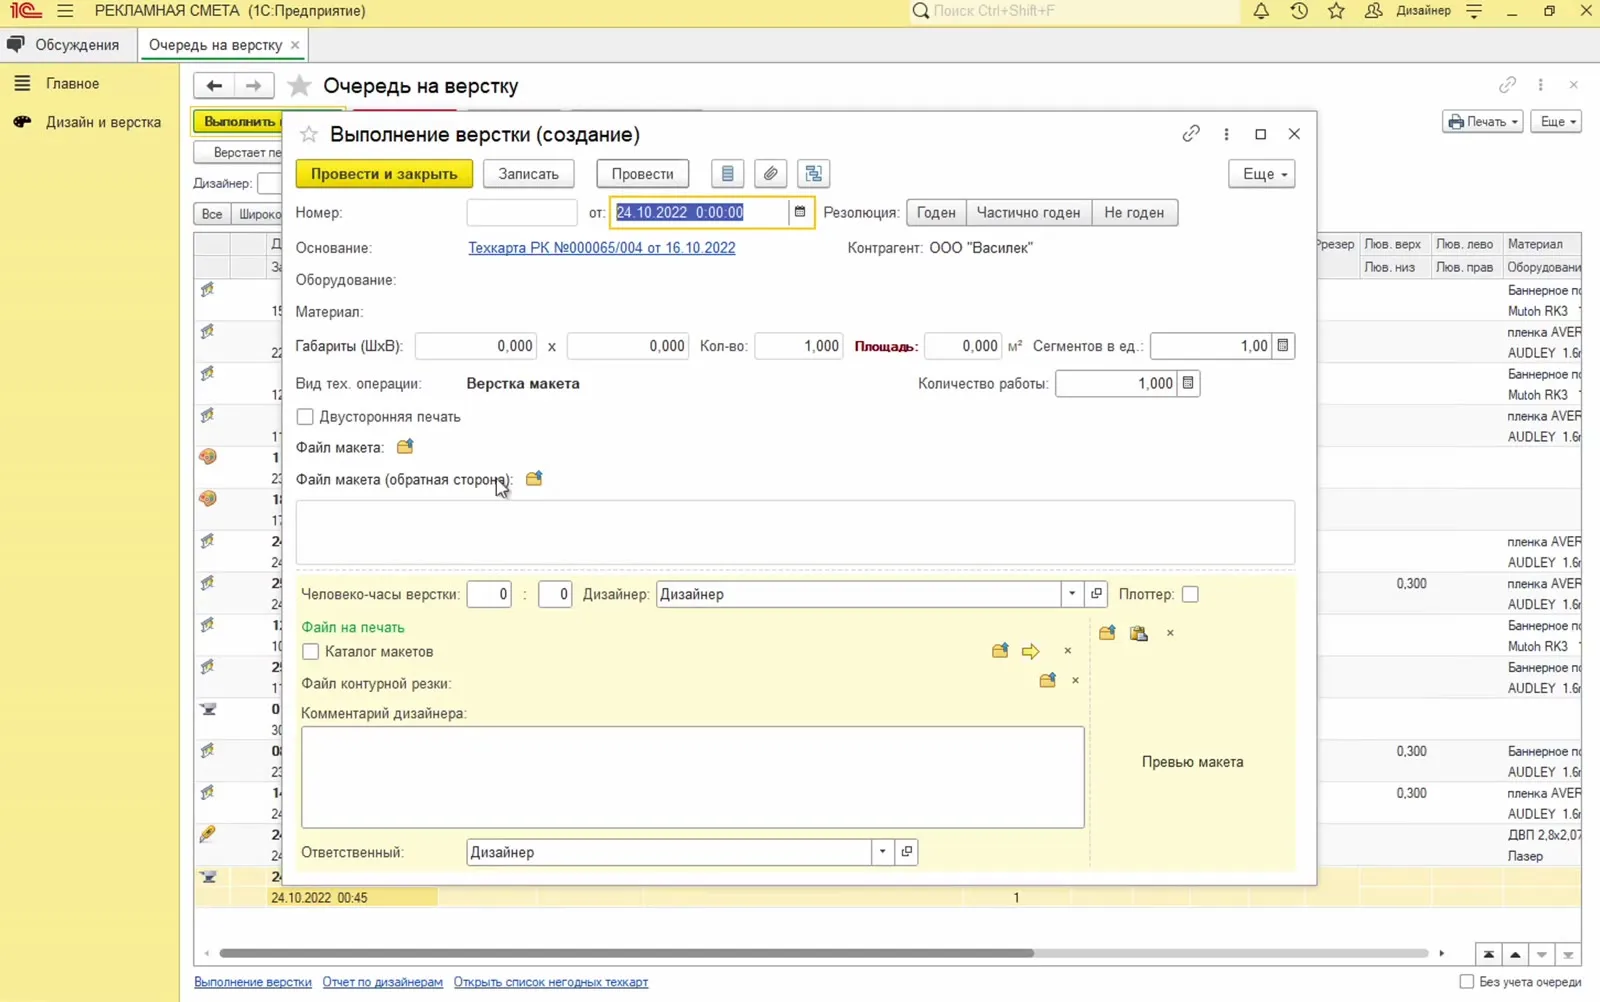Set resolution to Годен
Image resolution: width=1600 pixels, height=1002 pixels.
936,212
